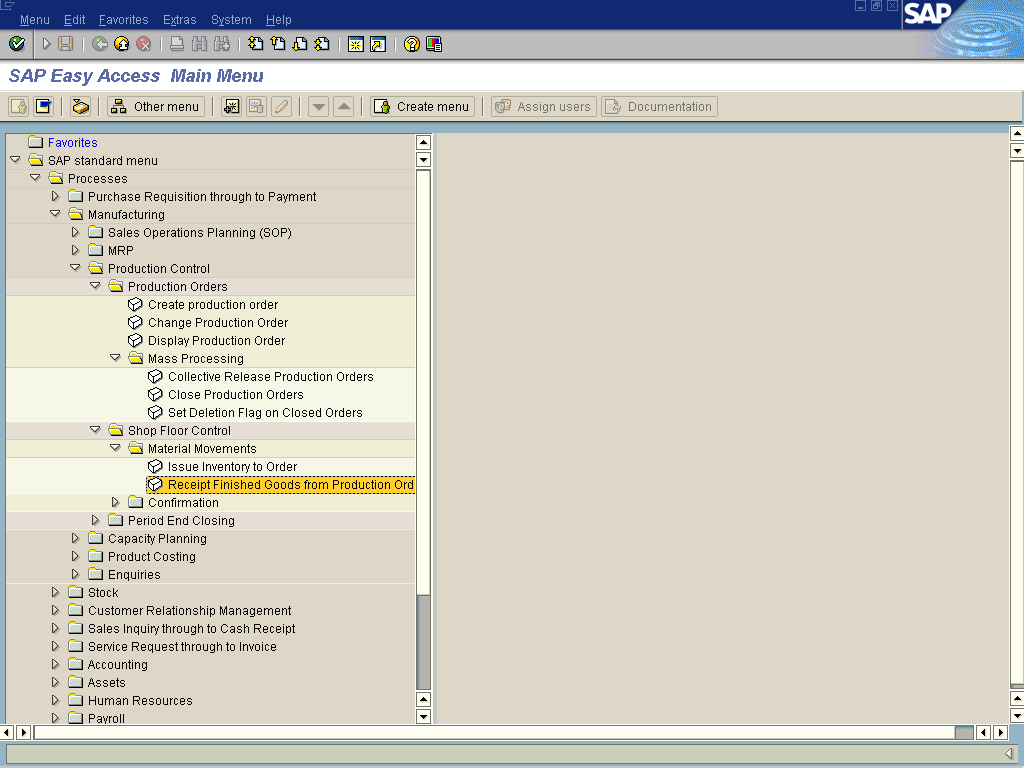The height and width of the screenshot is (768, 1024).
Task: Open the Favorites menu in menu bar
Action: [123, 20]
